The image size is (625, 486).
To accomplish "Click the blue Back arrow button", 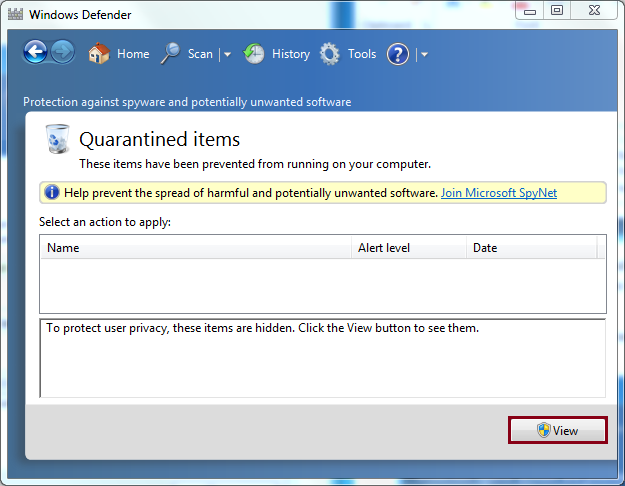I will [x=35, y=52].
